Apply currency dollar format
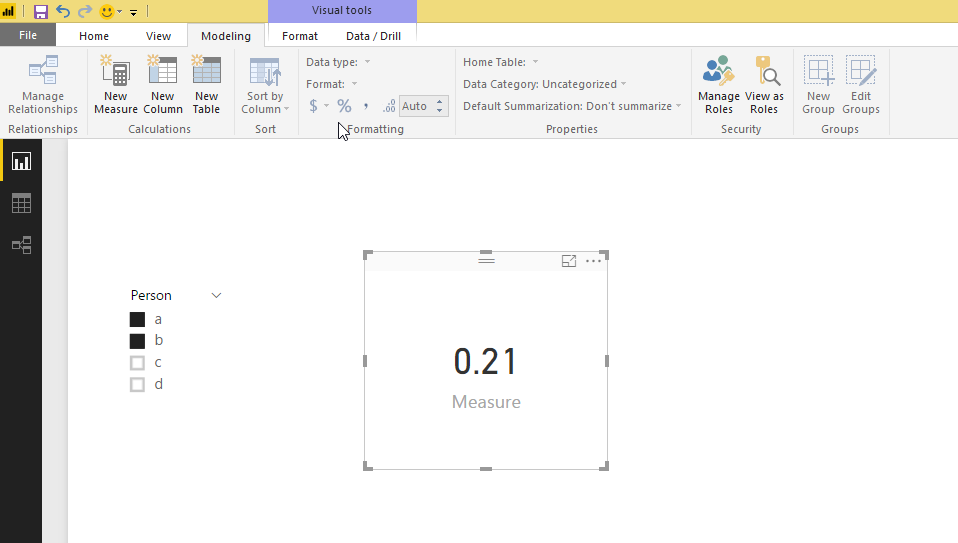The width and height of the screenshot is (958, 543). 313,106
